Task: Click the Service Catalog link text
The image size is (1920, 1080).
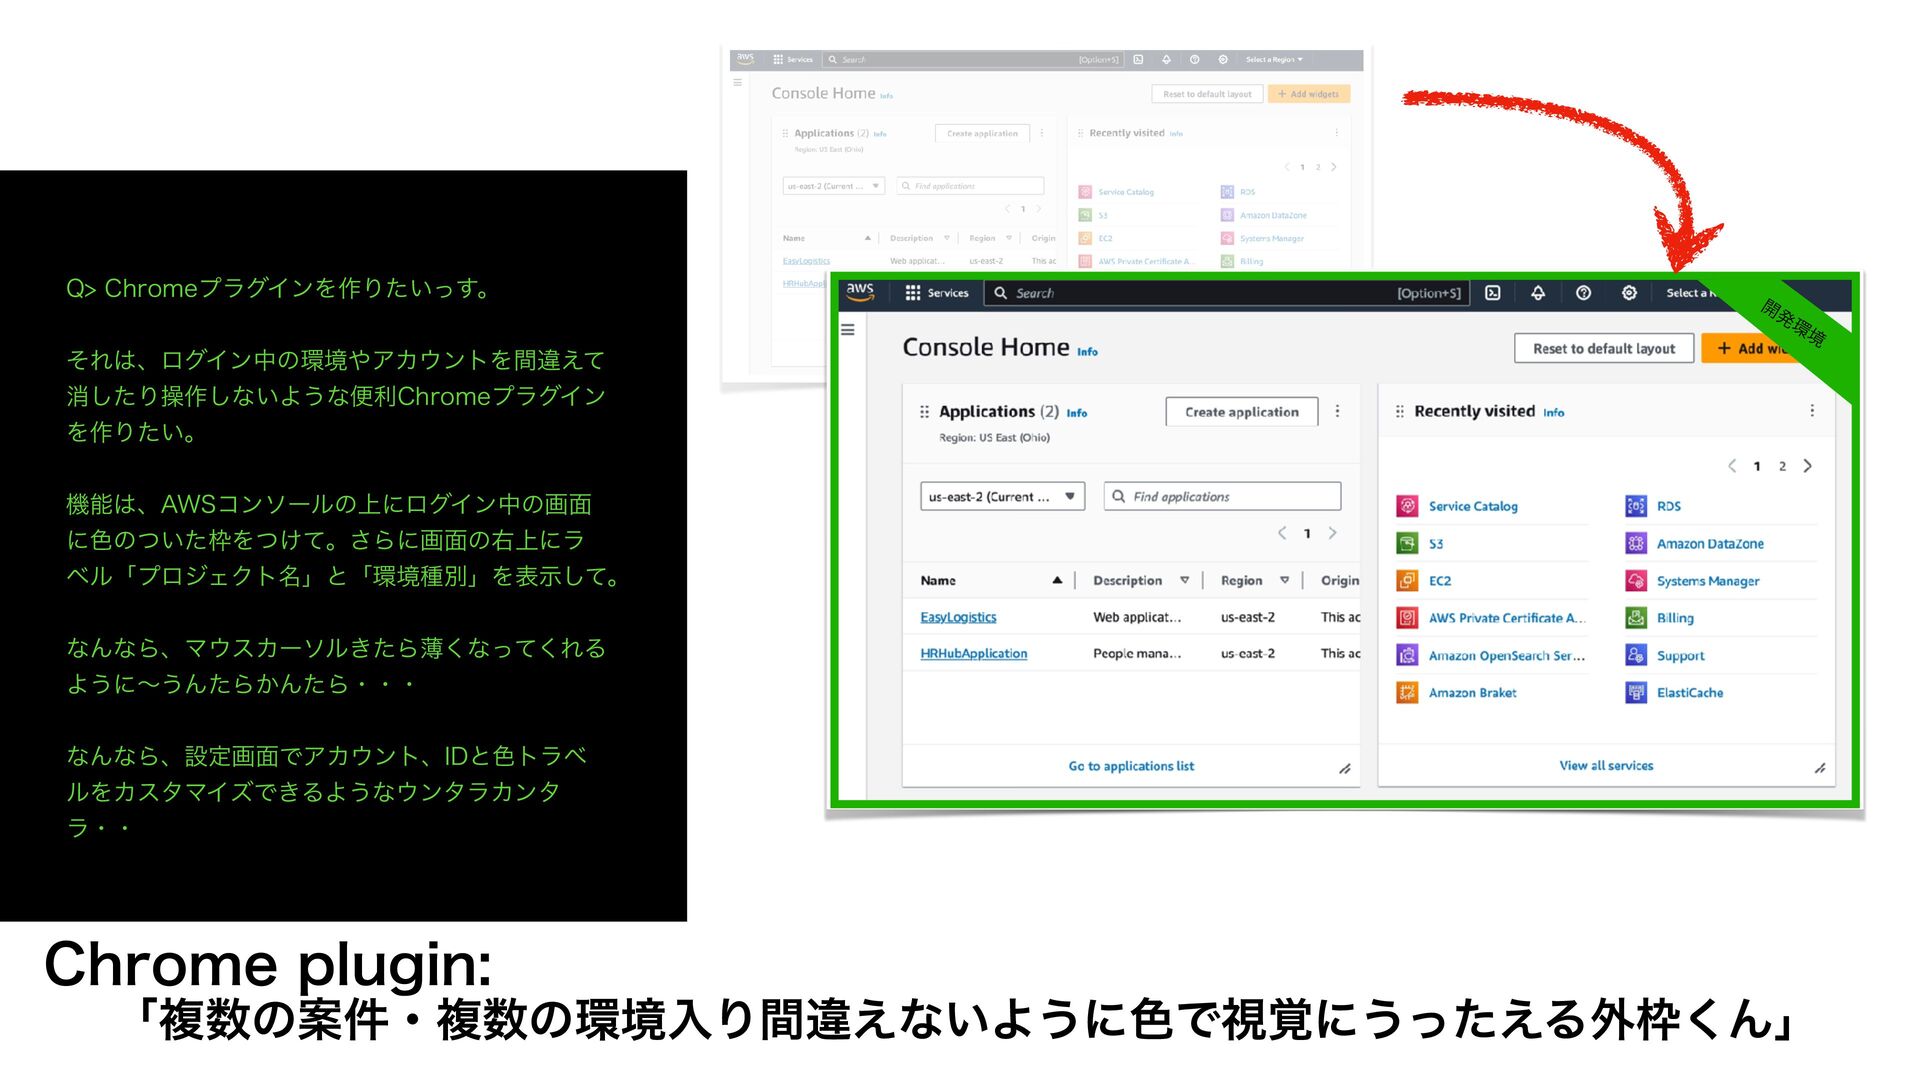Action: click(1473, 506)
